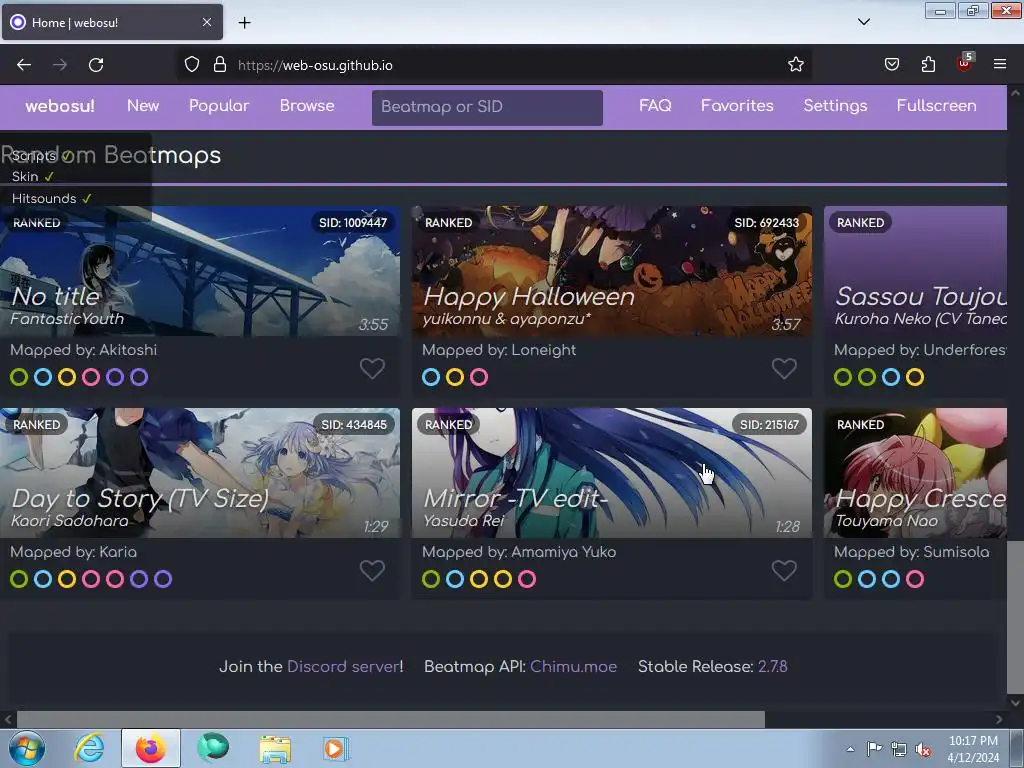Select the SID: 215167 badge

tap(769, 424)
